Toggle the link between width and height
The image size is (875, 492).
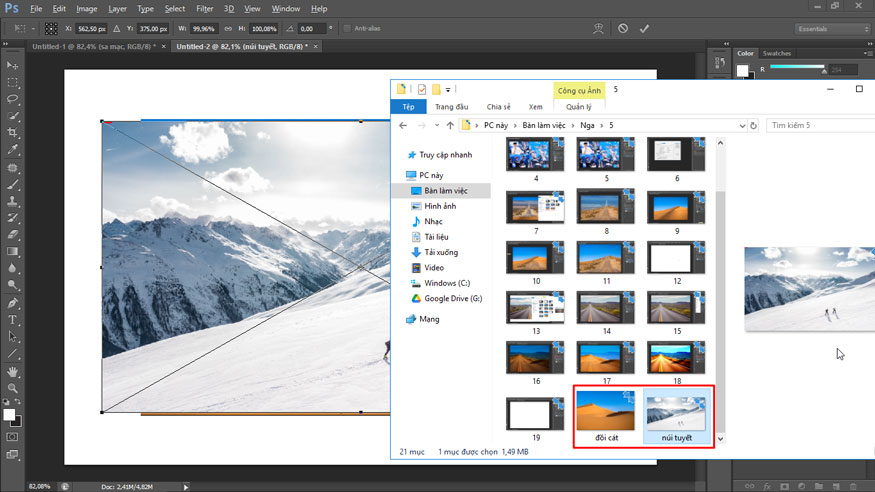point(229,29)
